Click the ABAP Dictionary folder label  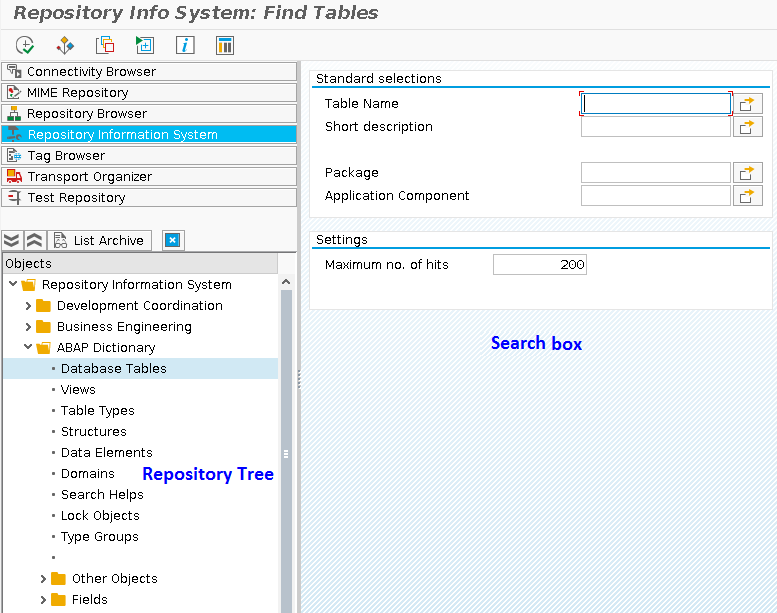(x=106, y=348)
